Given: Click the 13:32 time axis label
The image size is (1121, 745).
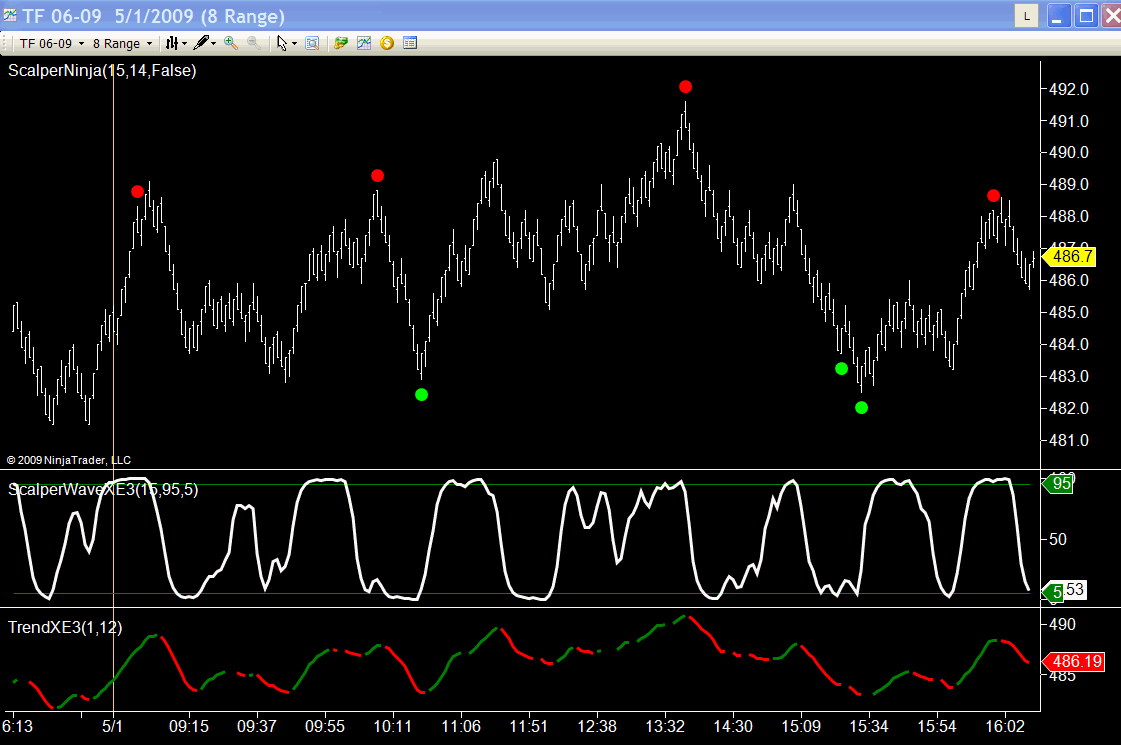Looking at the screenshot, I should click(665, 726).
